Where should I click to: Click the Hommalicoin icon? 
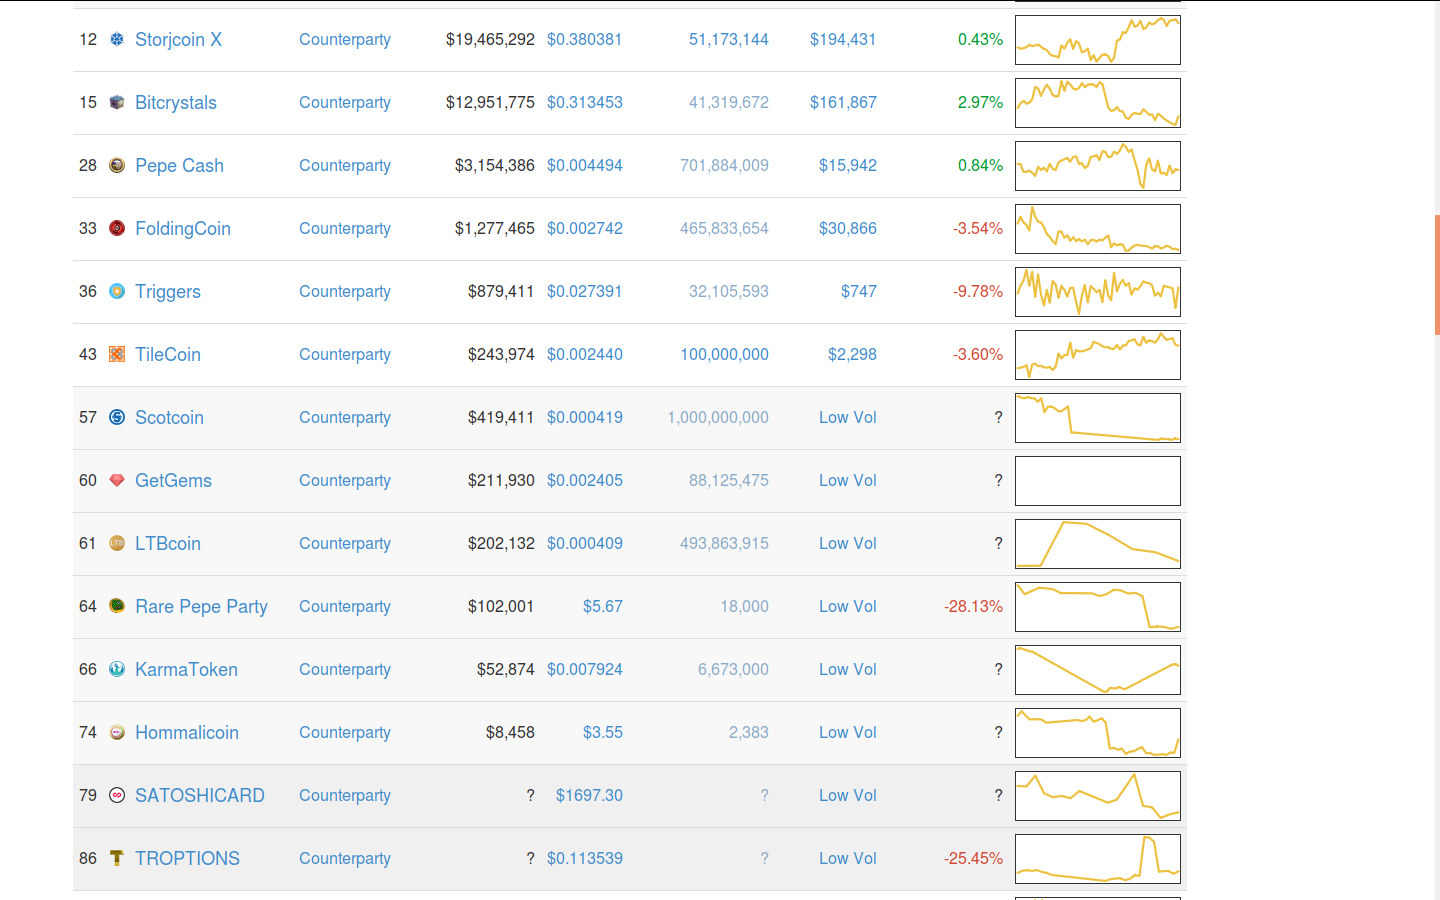point(117,732)
